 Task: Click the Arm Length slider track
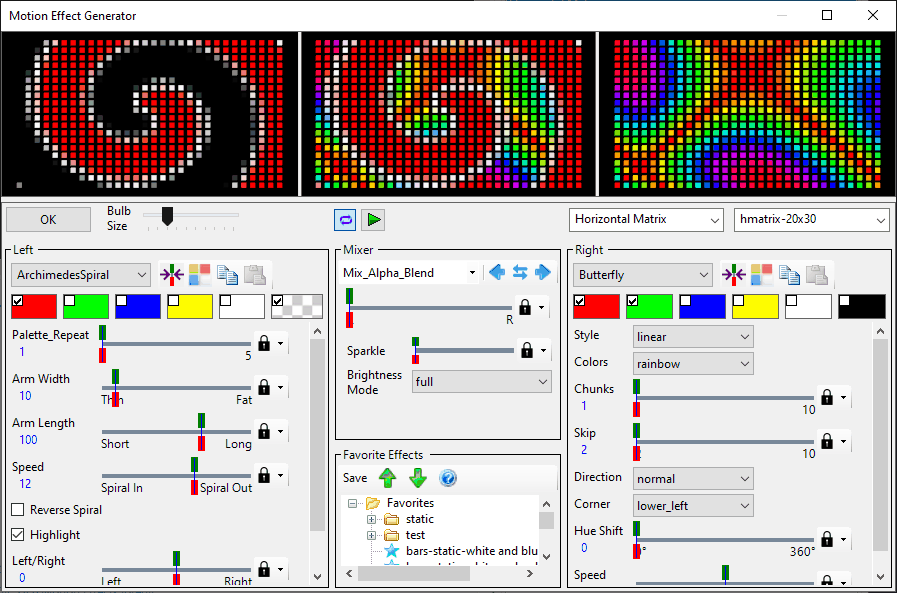(x=176, y=431)
